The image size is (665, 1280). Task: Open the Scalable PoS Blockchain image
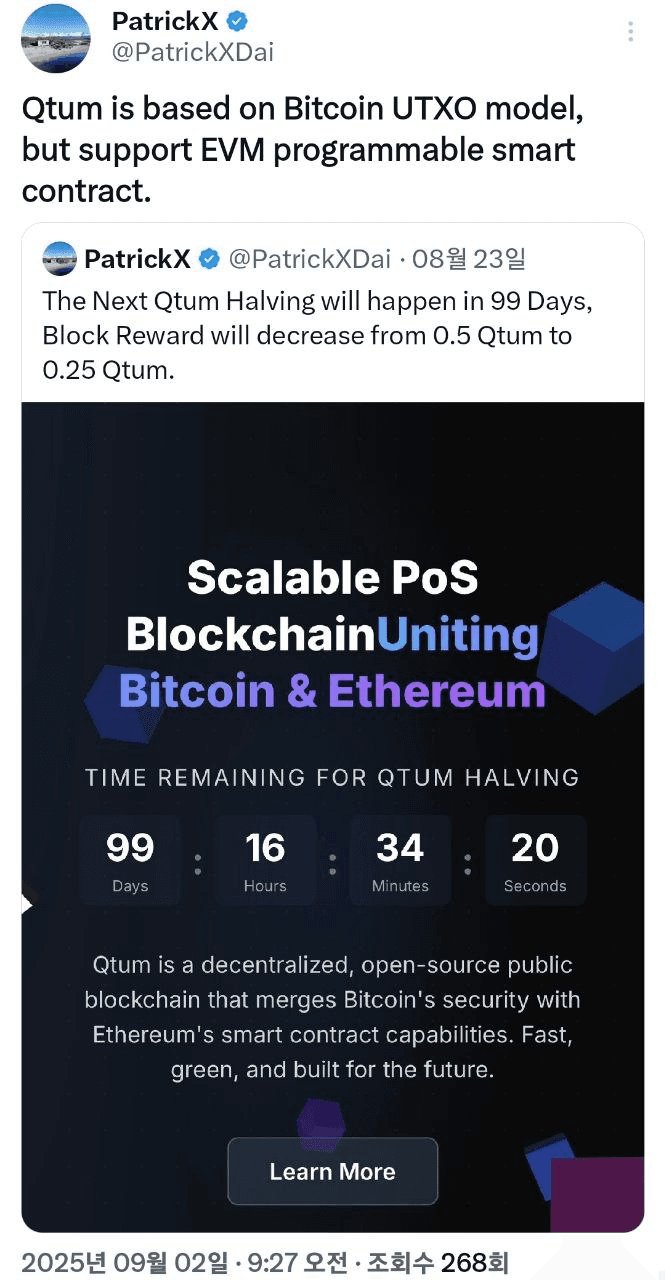click(333, 817)
